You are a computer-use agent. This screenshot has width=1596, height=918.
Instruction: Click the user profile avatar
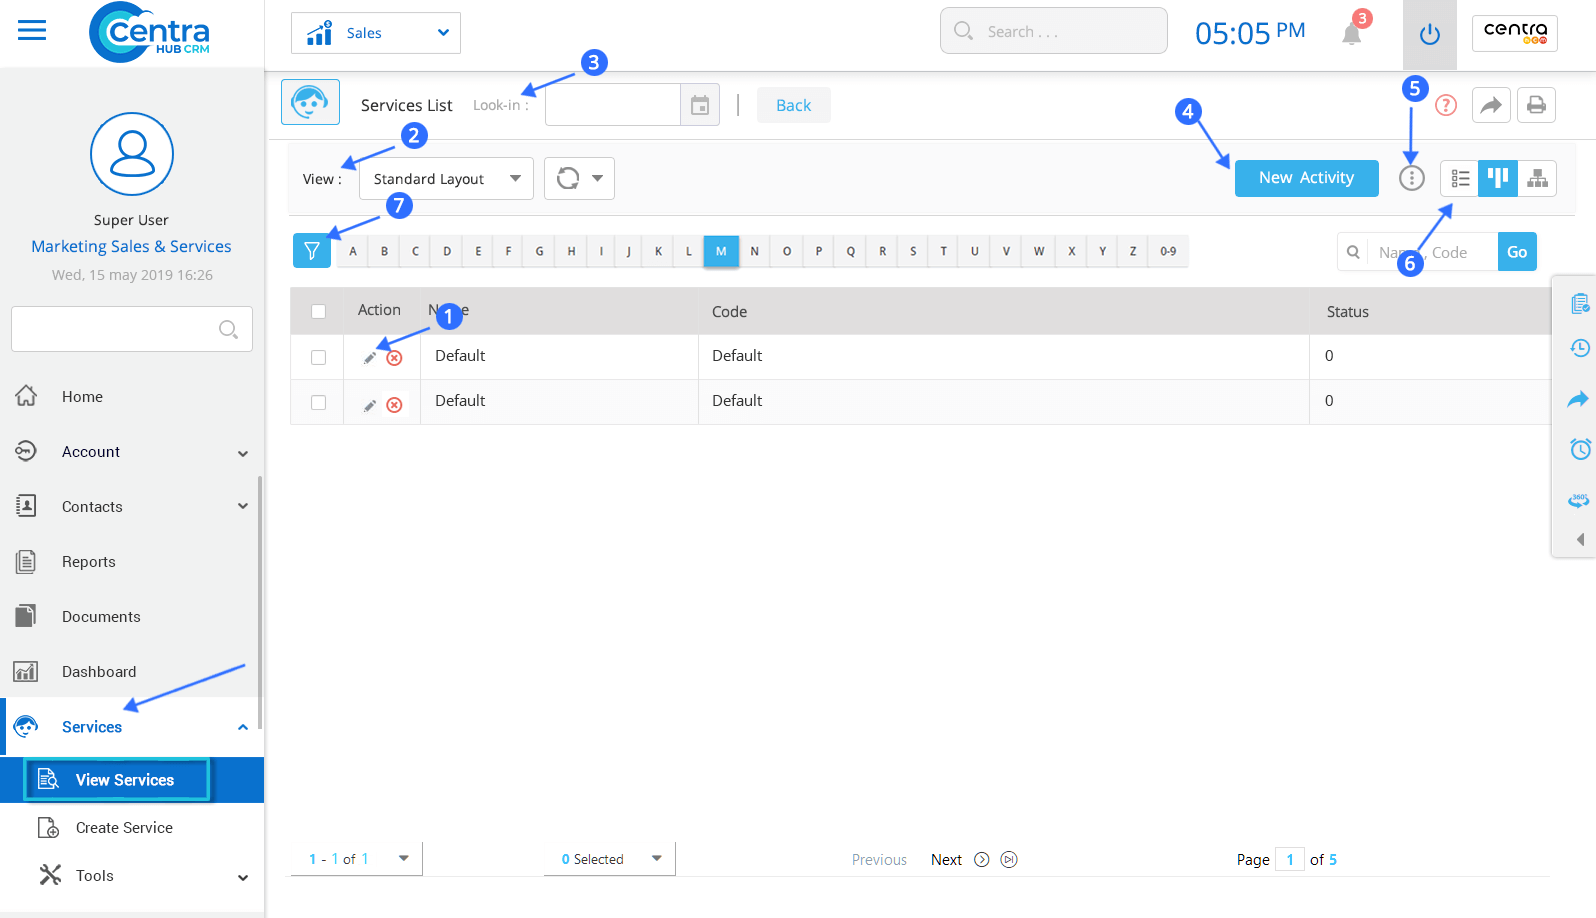[132, 154]
